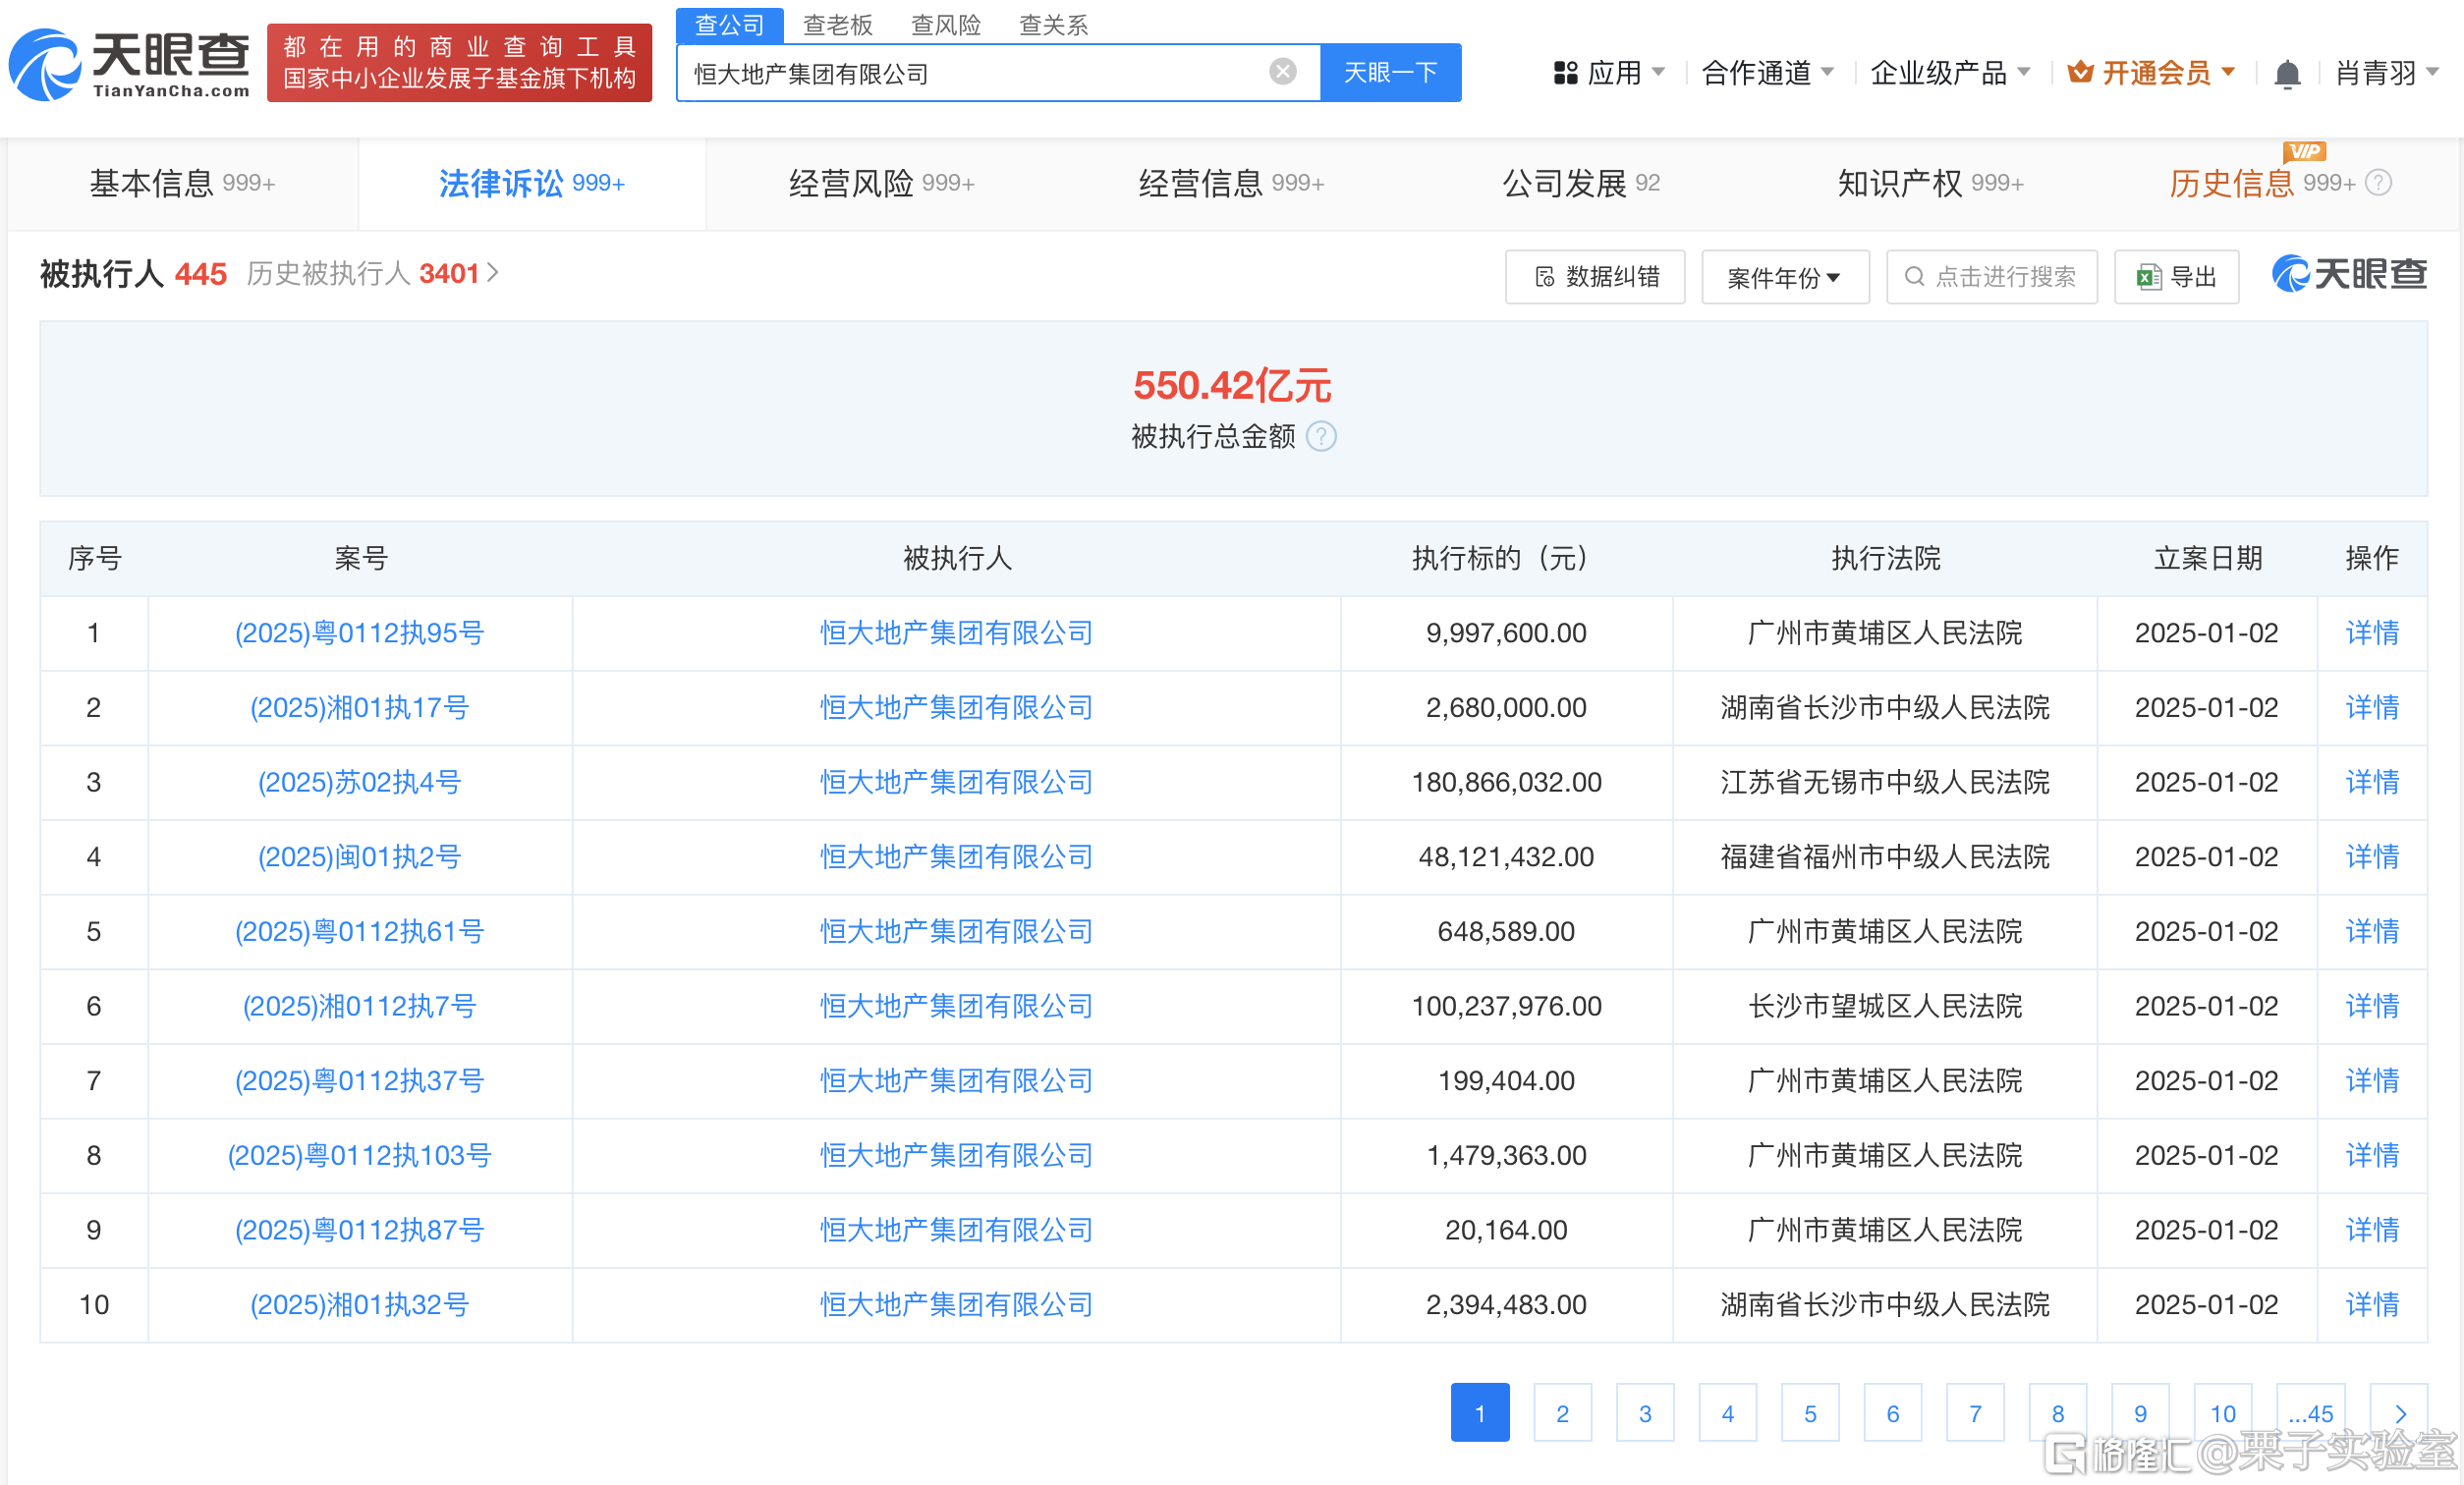Open case (2025)苏02执4号
This screenshot has height=1485, width=2464.
359,782
